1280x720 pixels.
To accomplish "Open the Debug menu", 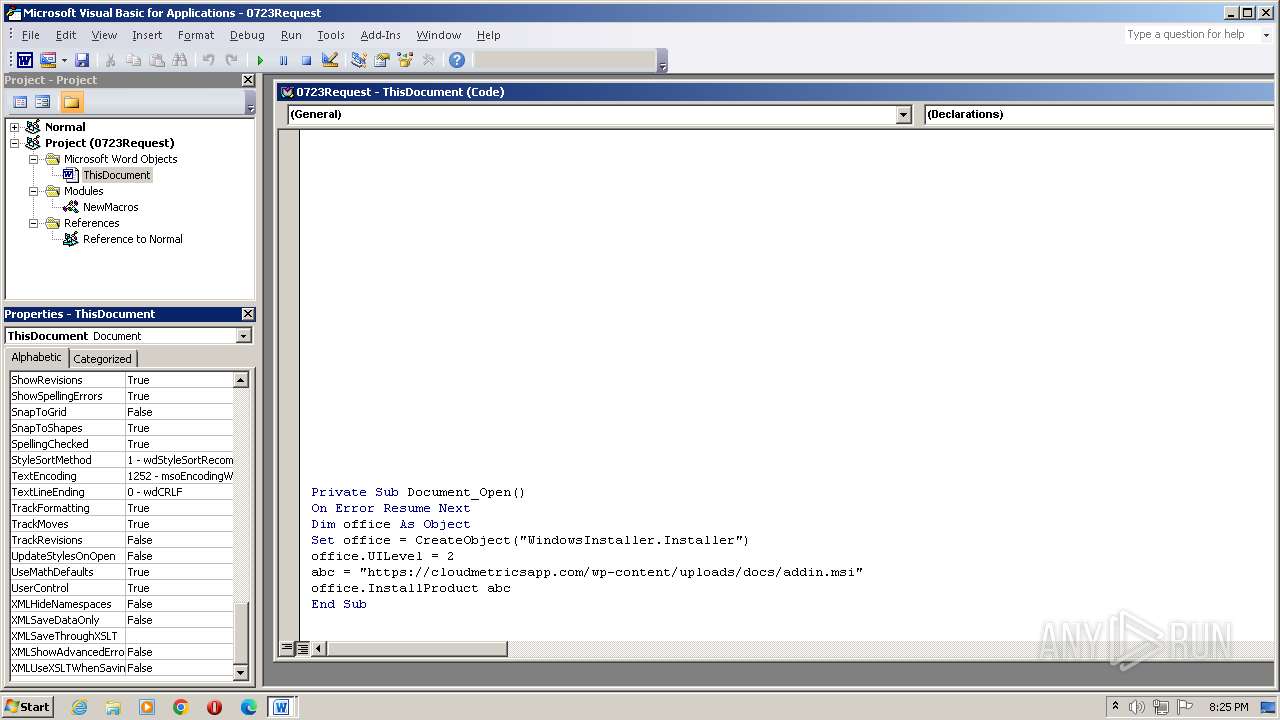I will 247,35.
